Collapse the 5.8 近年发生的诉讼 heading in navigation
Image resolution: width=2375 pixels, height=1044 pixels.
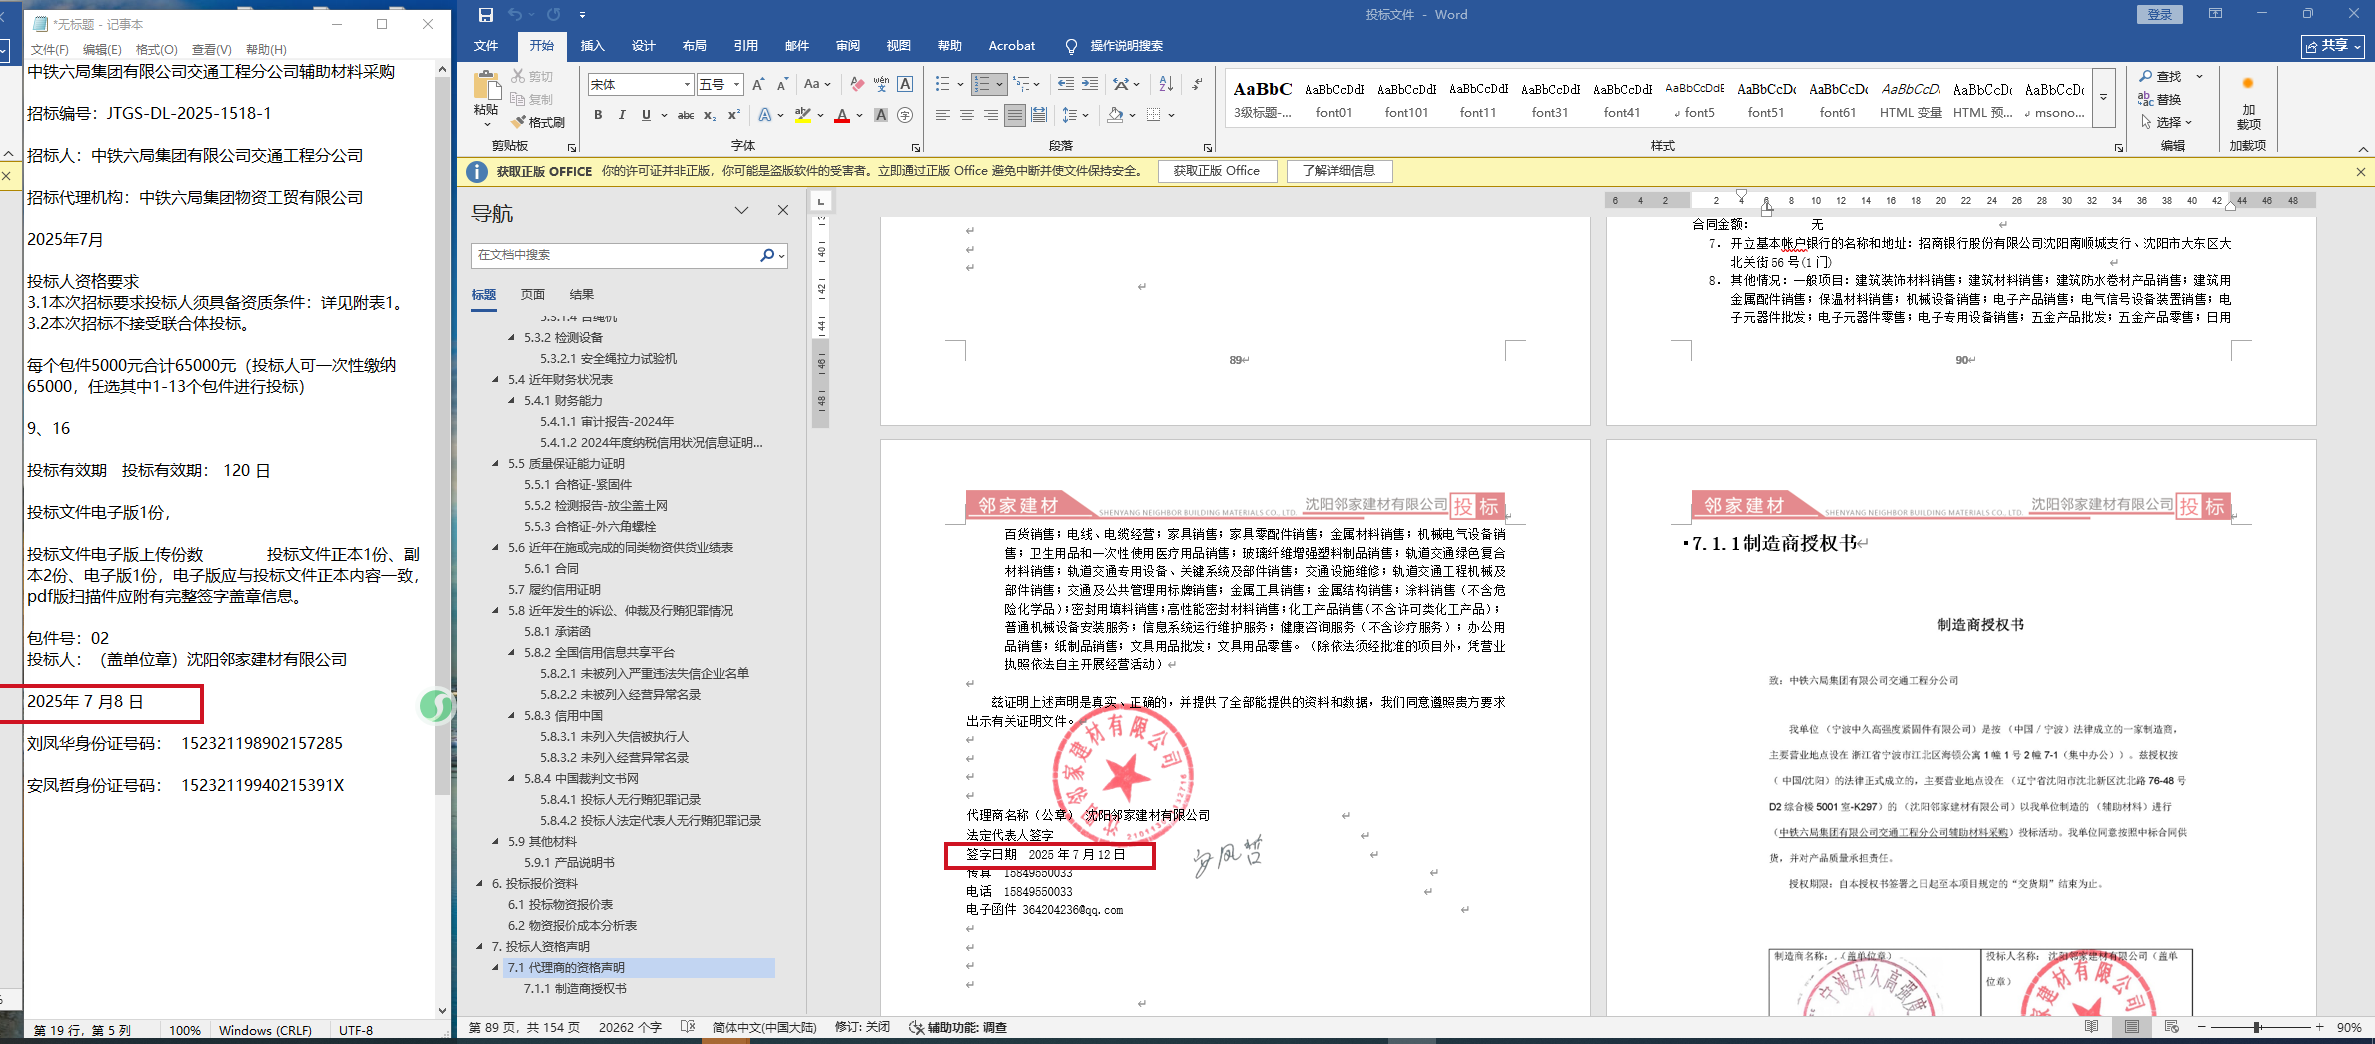coord(496,611)
